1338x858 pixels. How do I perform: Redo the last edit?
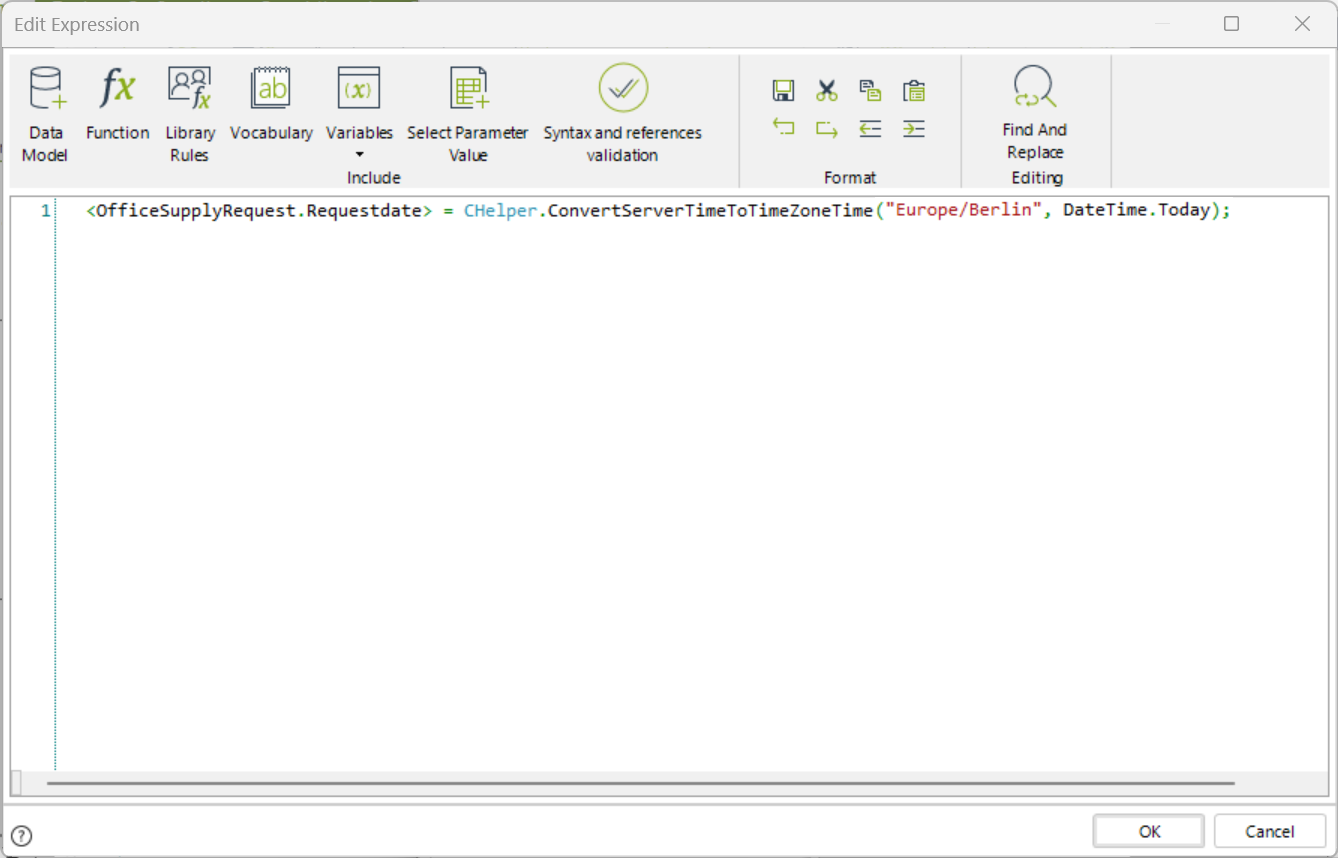826,128
